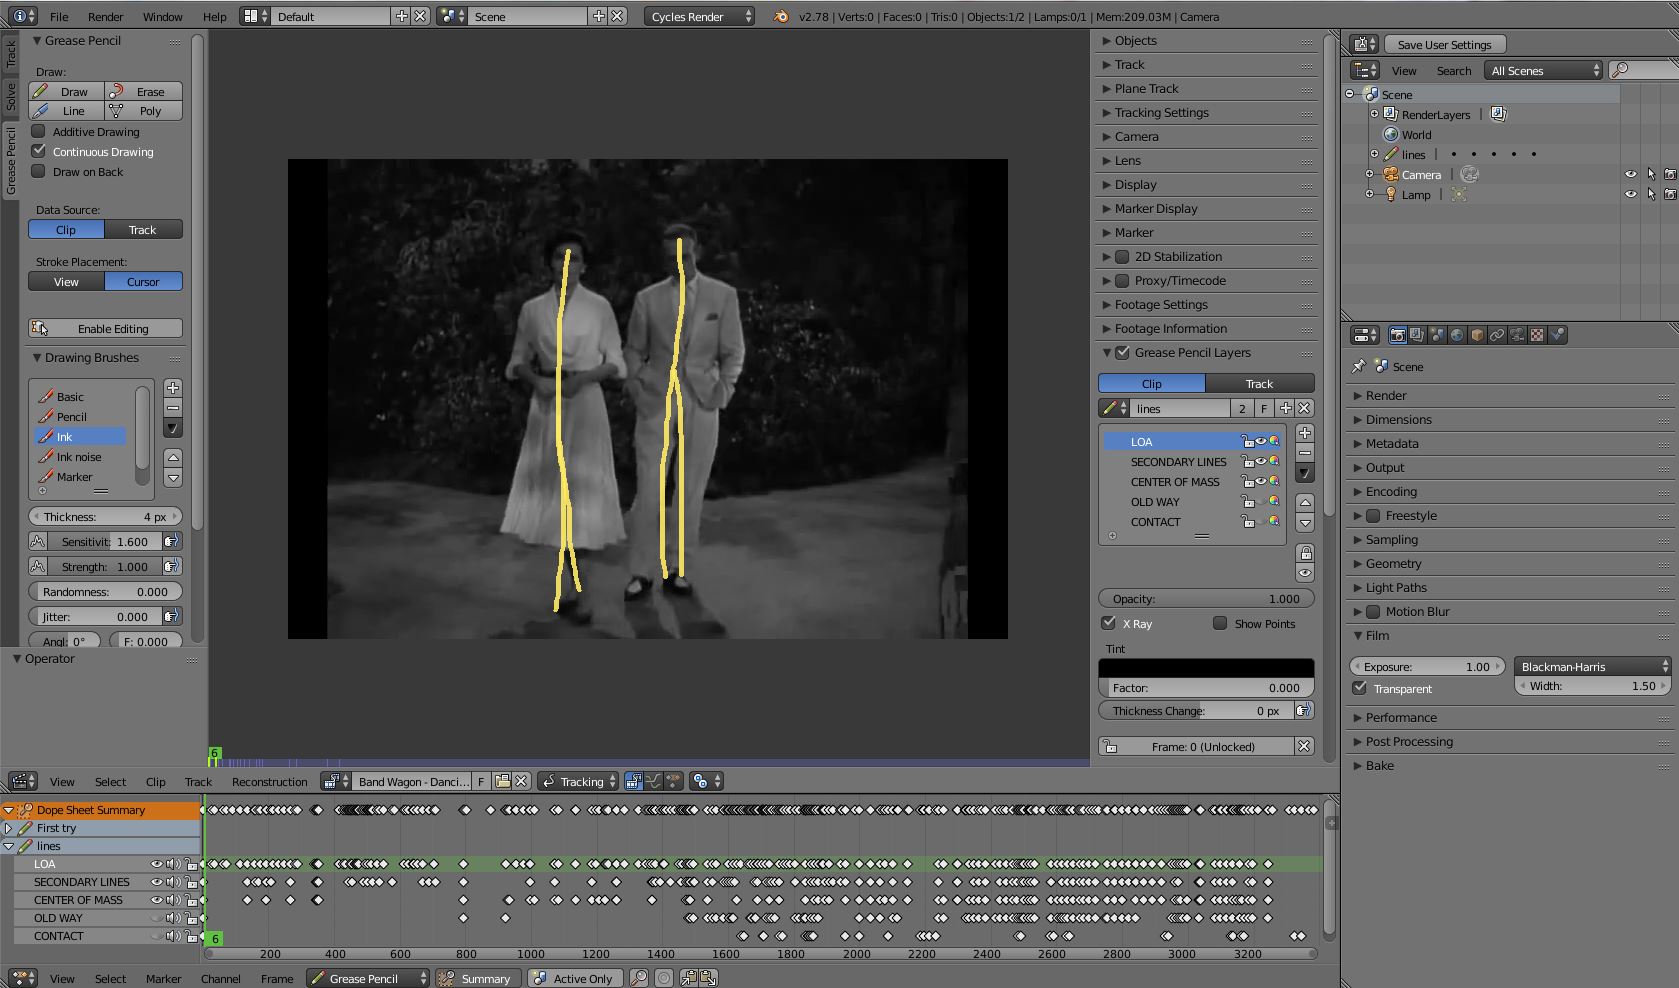
Task: Open the dope sheet Marker menu
Action: [163, 978]
